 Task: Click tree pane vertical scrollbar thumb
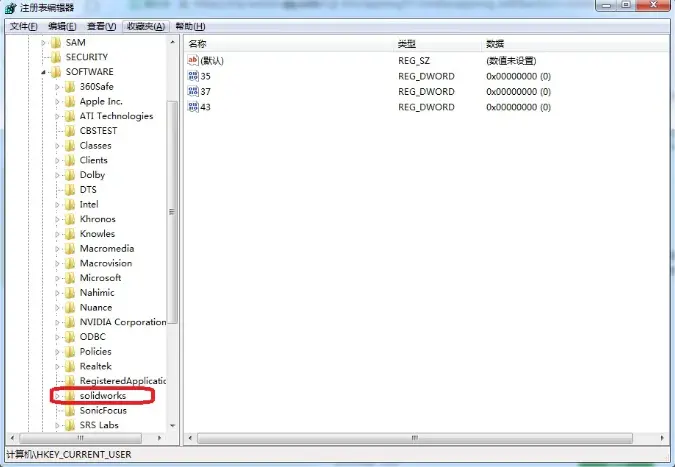tap(172, 212)
